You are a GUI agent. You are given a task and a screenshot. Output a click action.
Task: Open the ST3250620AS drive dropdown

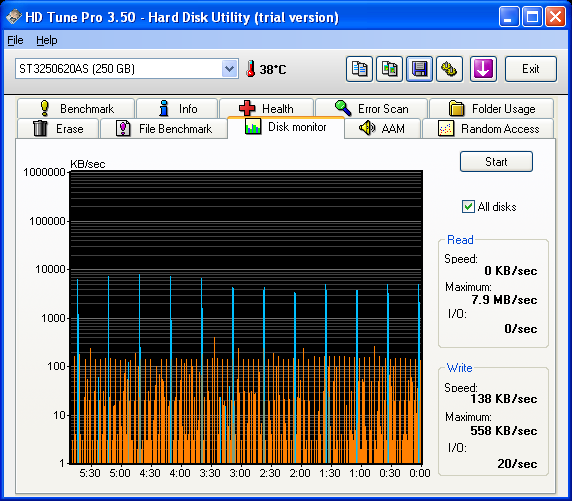click(229, 69)
